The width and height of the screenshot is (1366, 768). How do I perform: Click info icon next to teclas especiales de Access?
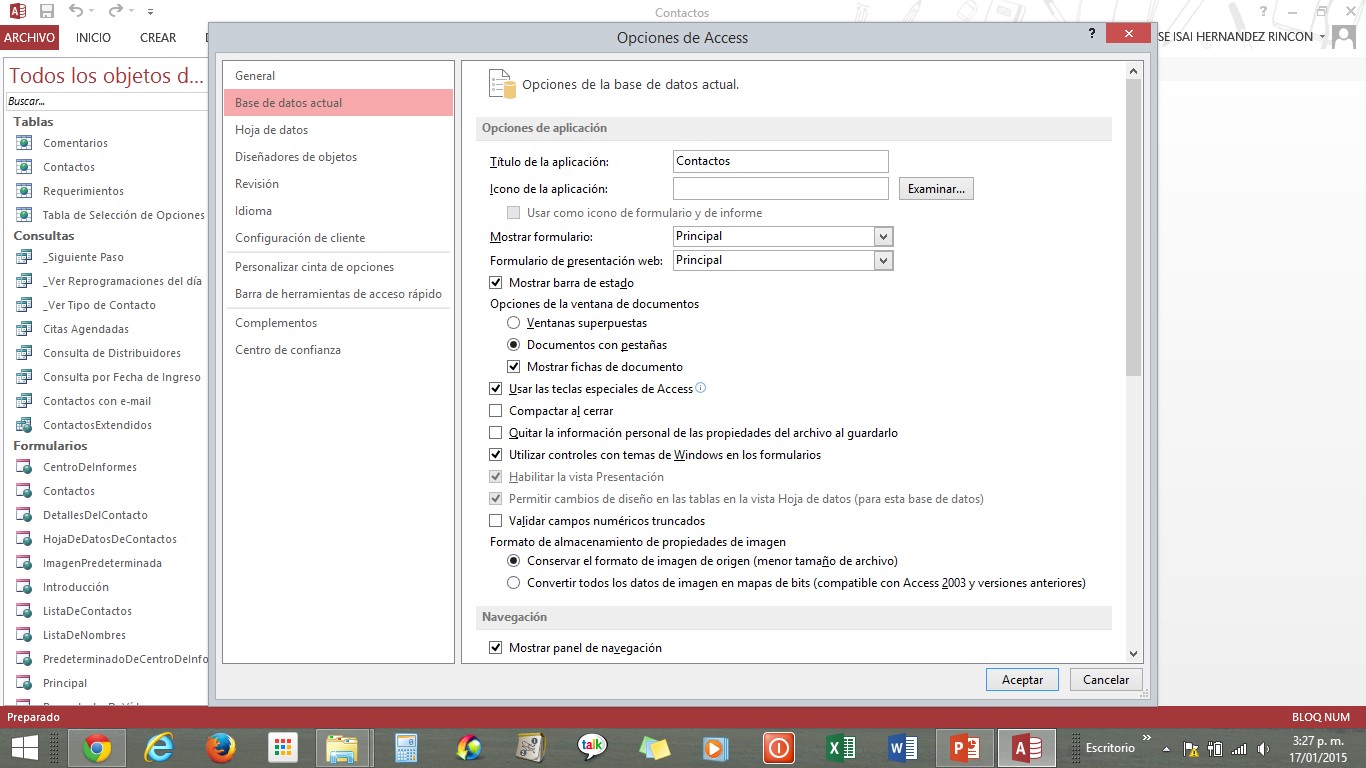701,388
